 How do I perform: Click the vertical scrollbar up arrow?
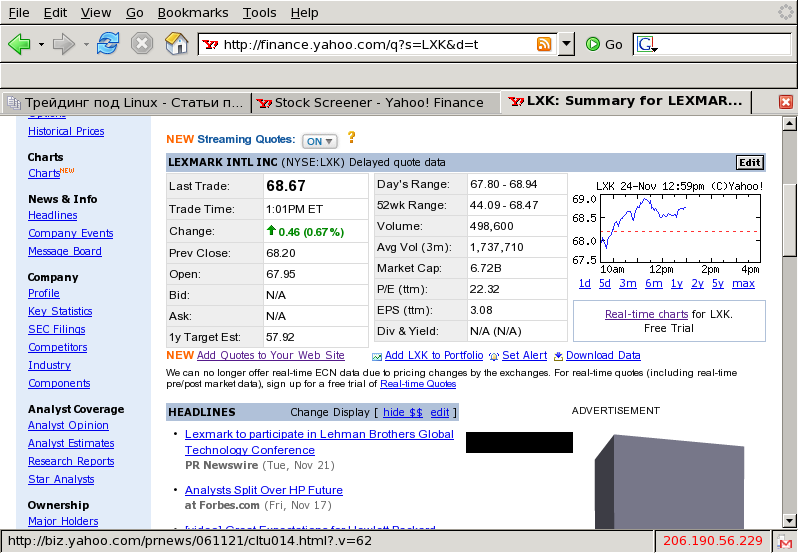coord(789,124)
